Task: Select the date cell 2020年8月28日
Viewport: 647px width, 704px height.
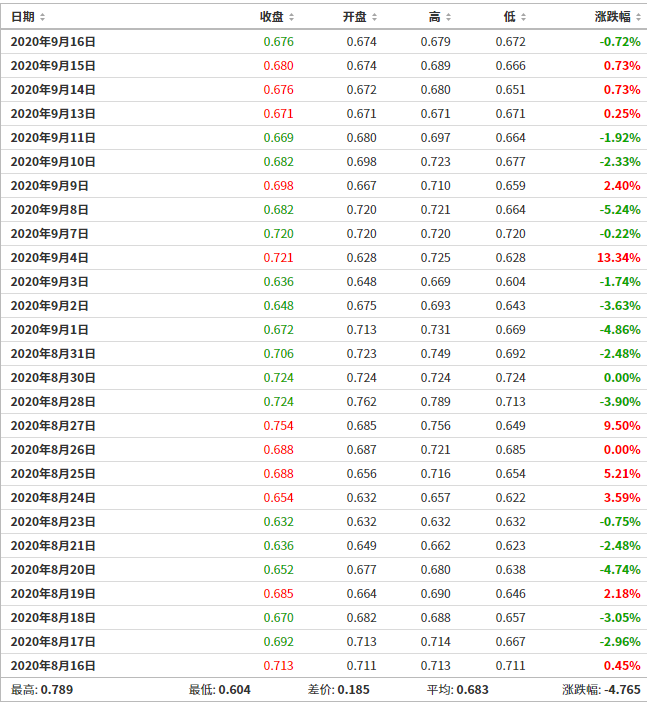Action: (53, 402)
